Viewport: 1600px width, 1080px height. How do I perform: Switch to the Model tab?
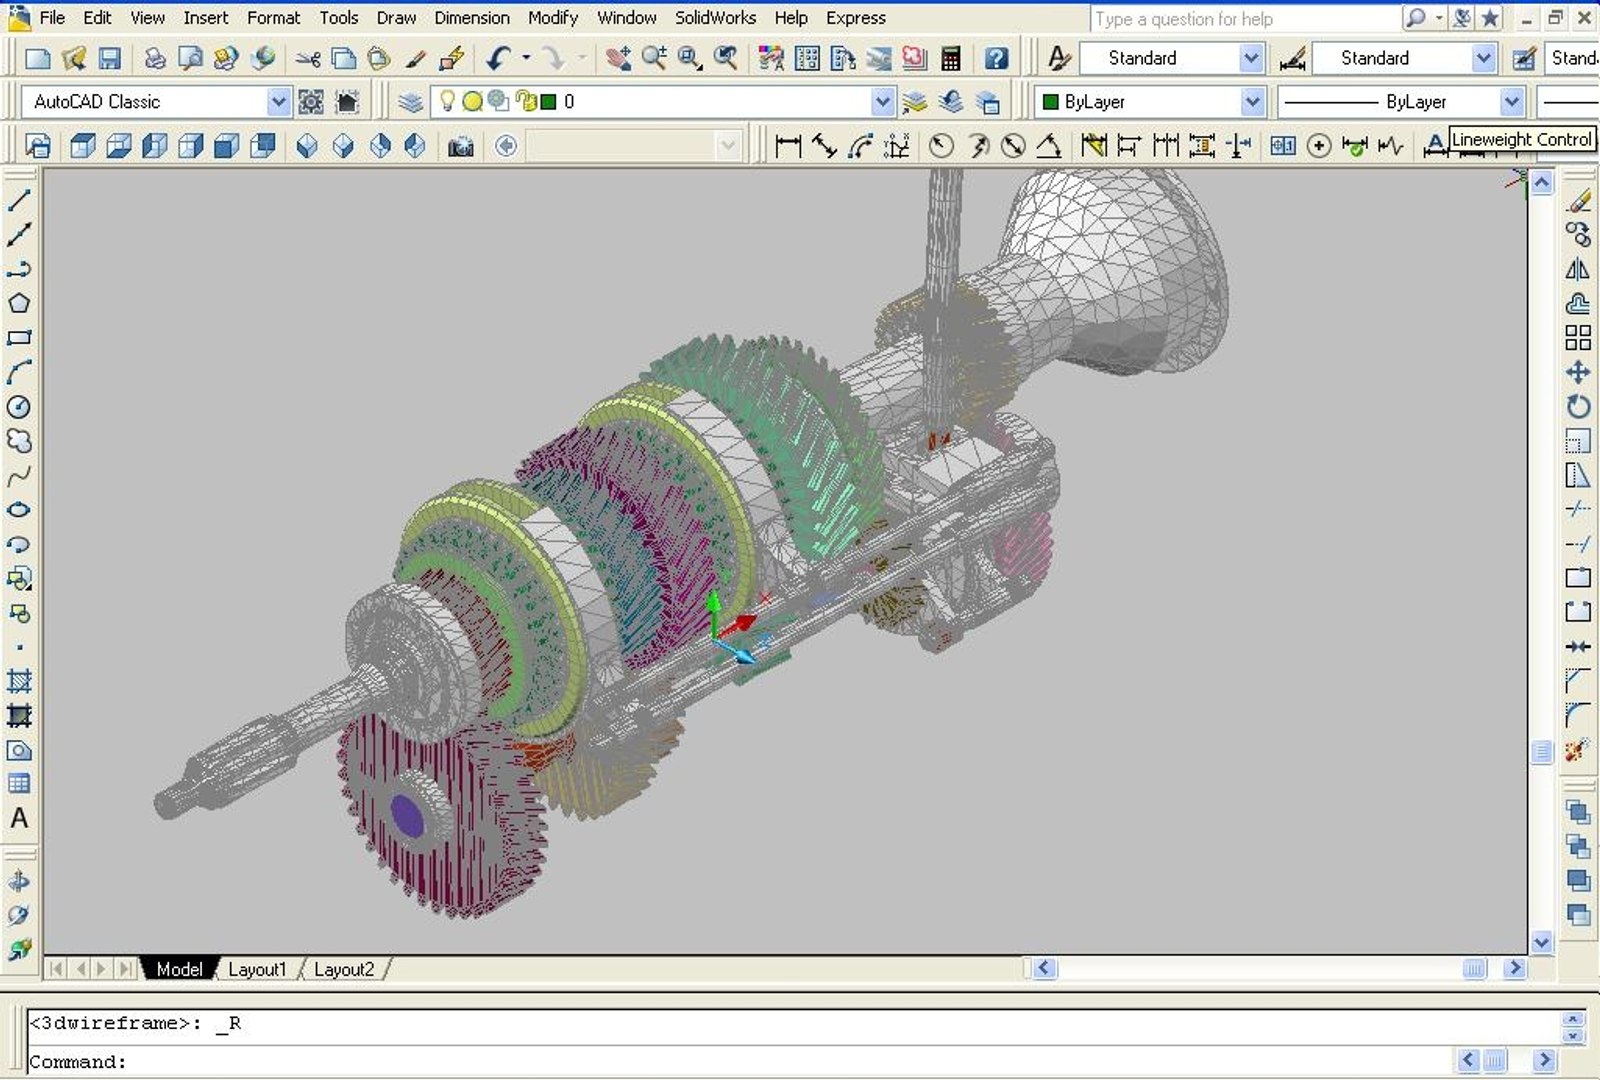[x=179, y=969]
